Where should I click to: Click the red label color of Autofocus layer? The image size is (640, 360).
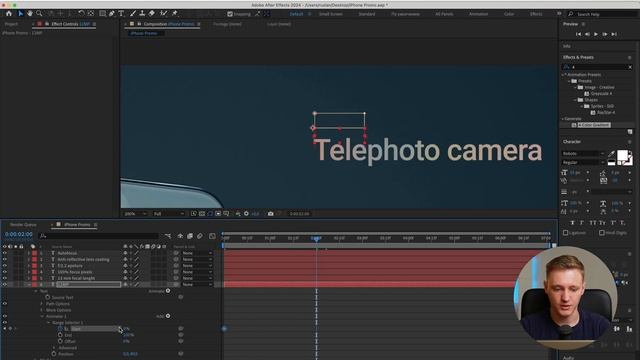coord(34,253)
